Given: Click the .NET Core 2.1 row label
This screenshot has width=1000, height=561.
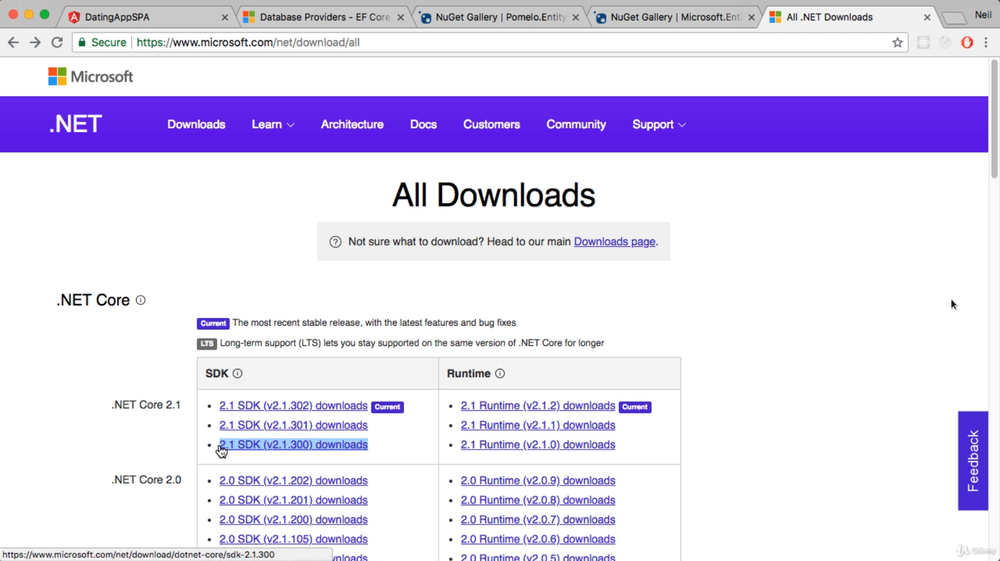Looking at the screenshot, I should point(146,405).
